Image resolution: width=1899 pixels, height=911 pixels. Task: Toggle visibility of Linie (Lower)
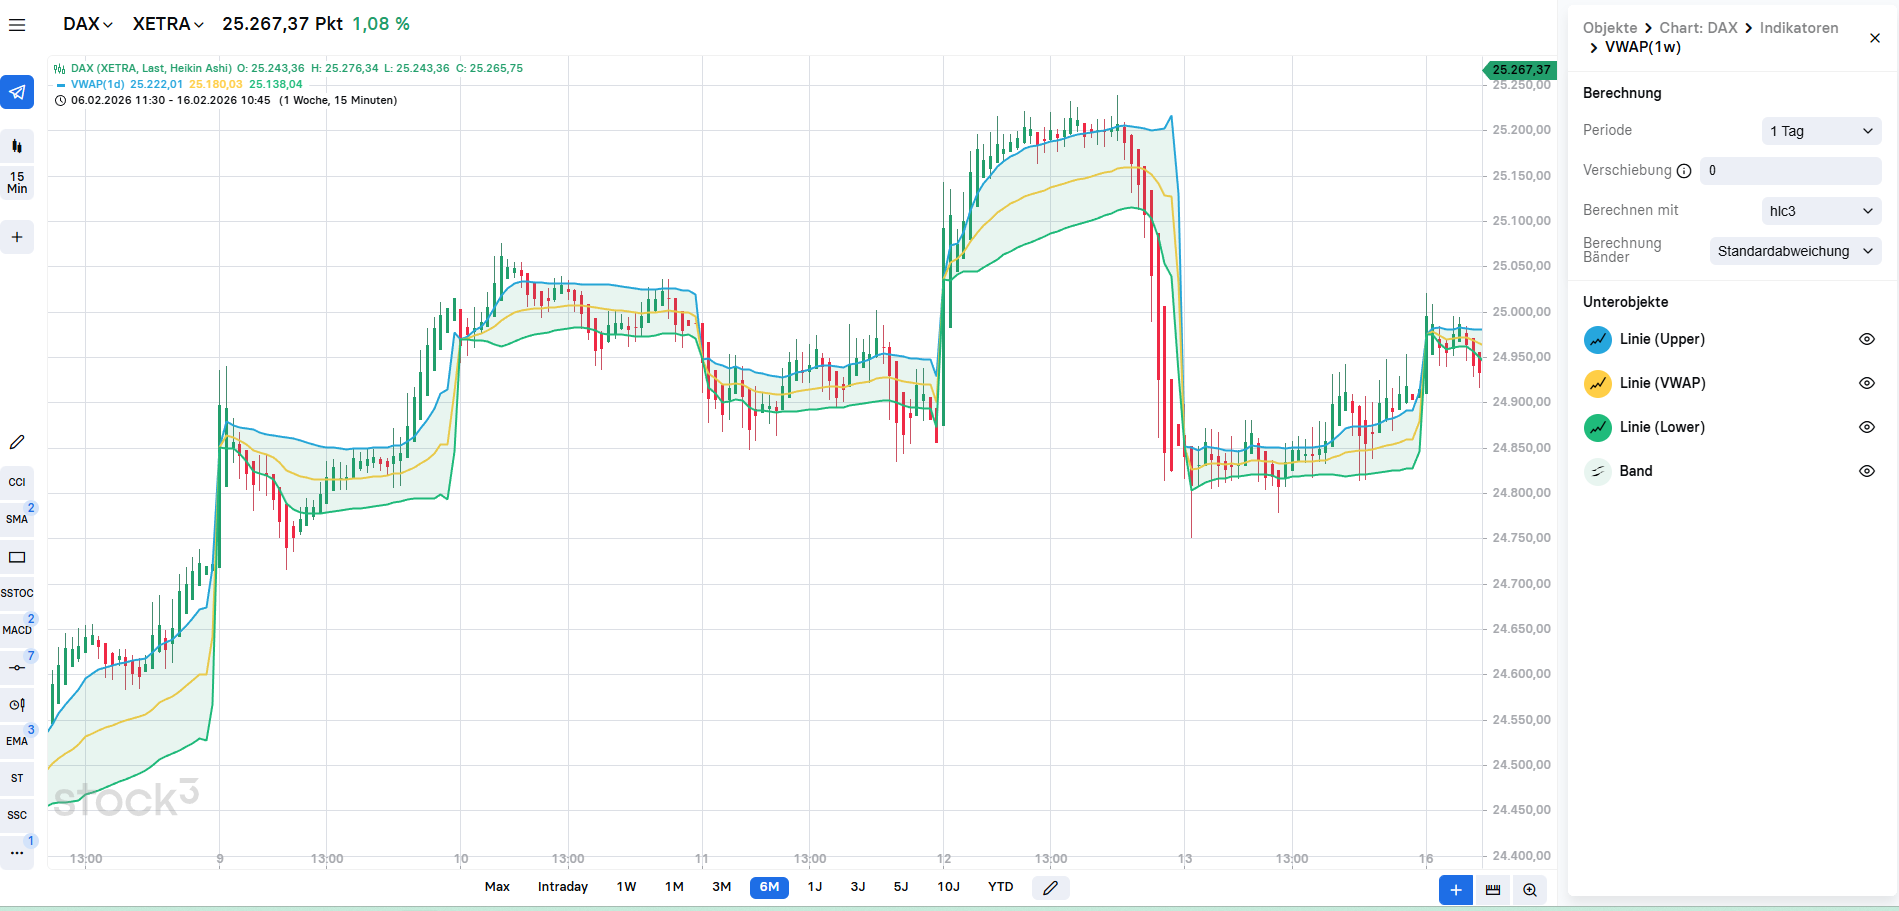[x=1867, y=427]
